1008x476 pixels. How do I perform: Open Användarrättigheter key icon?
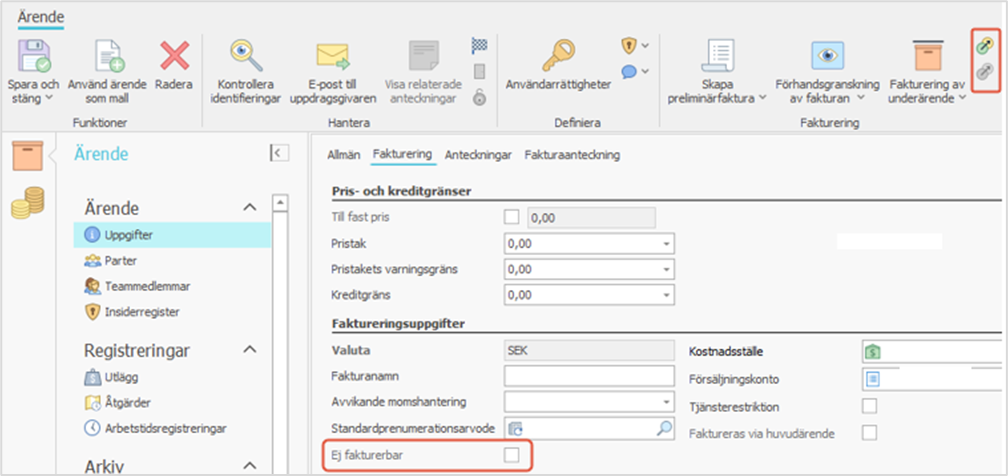click(x=558, y=52)
